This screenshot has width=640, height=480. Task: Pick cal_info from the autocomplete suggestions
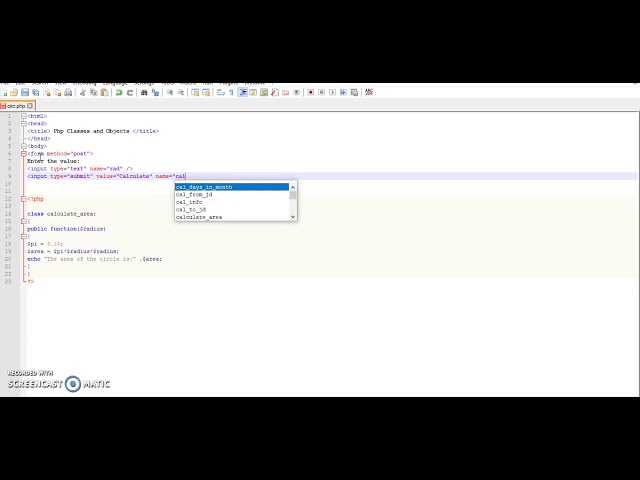[232, 202]
